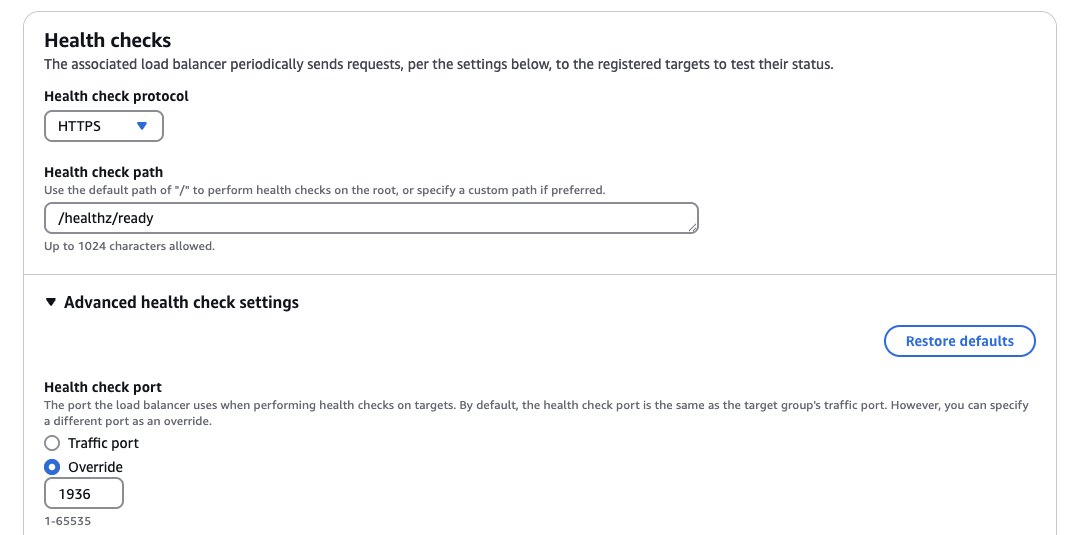1072x535 pixels.
Task: Open the Health check protocol HTTPS dropdown
Action: point(103,126)
